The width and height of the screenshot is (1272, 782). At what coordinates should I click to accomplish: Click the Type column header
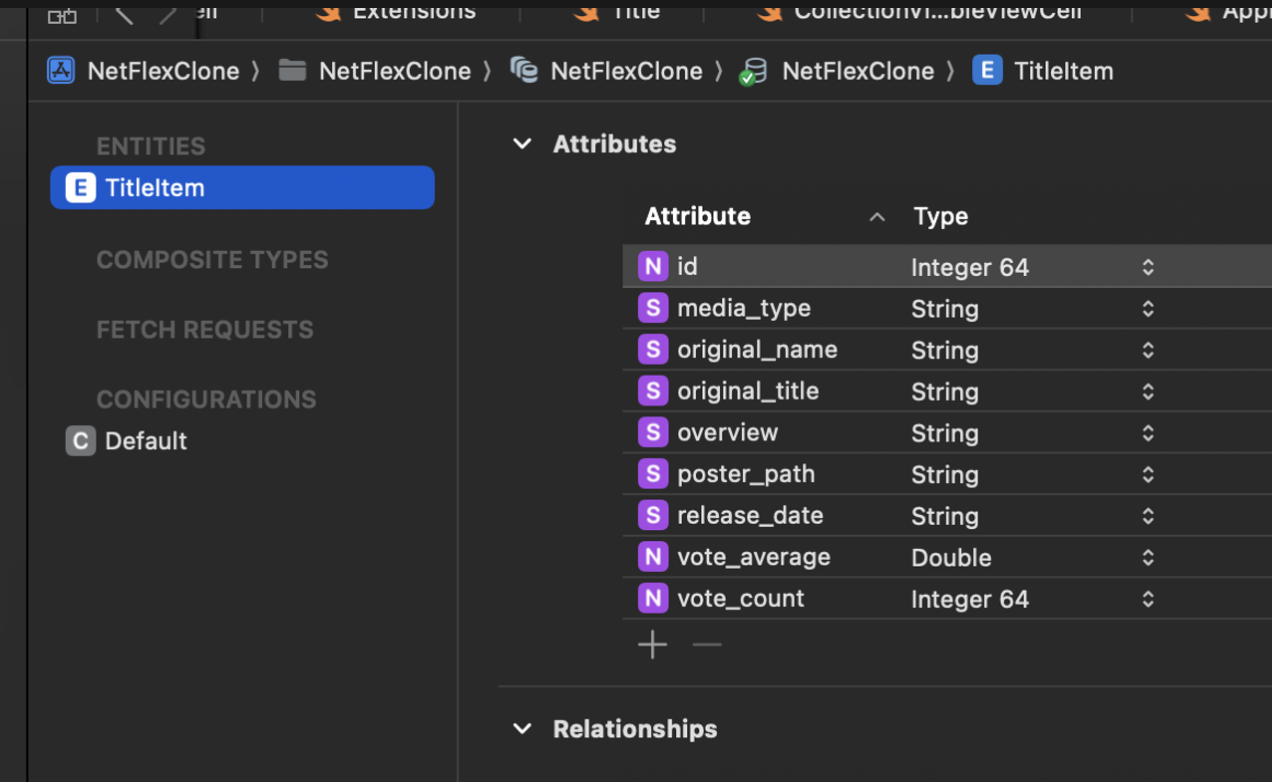[x=941, y=217]
